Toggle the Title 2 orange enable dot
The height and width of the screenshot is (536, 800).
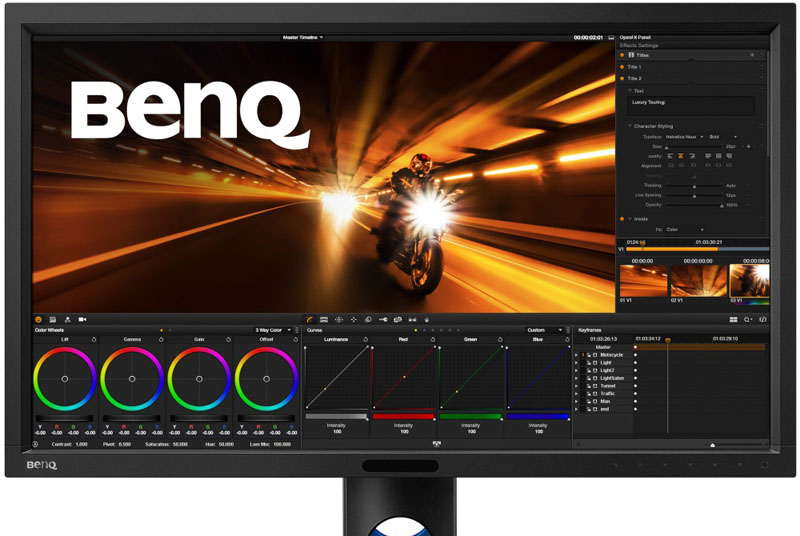pyautogui.click(x=622, y=79)
